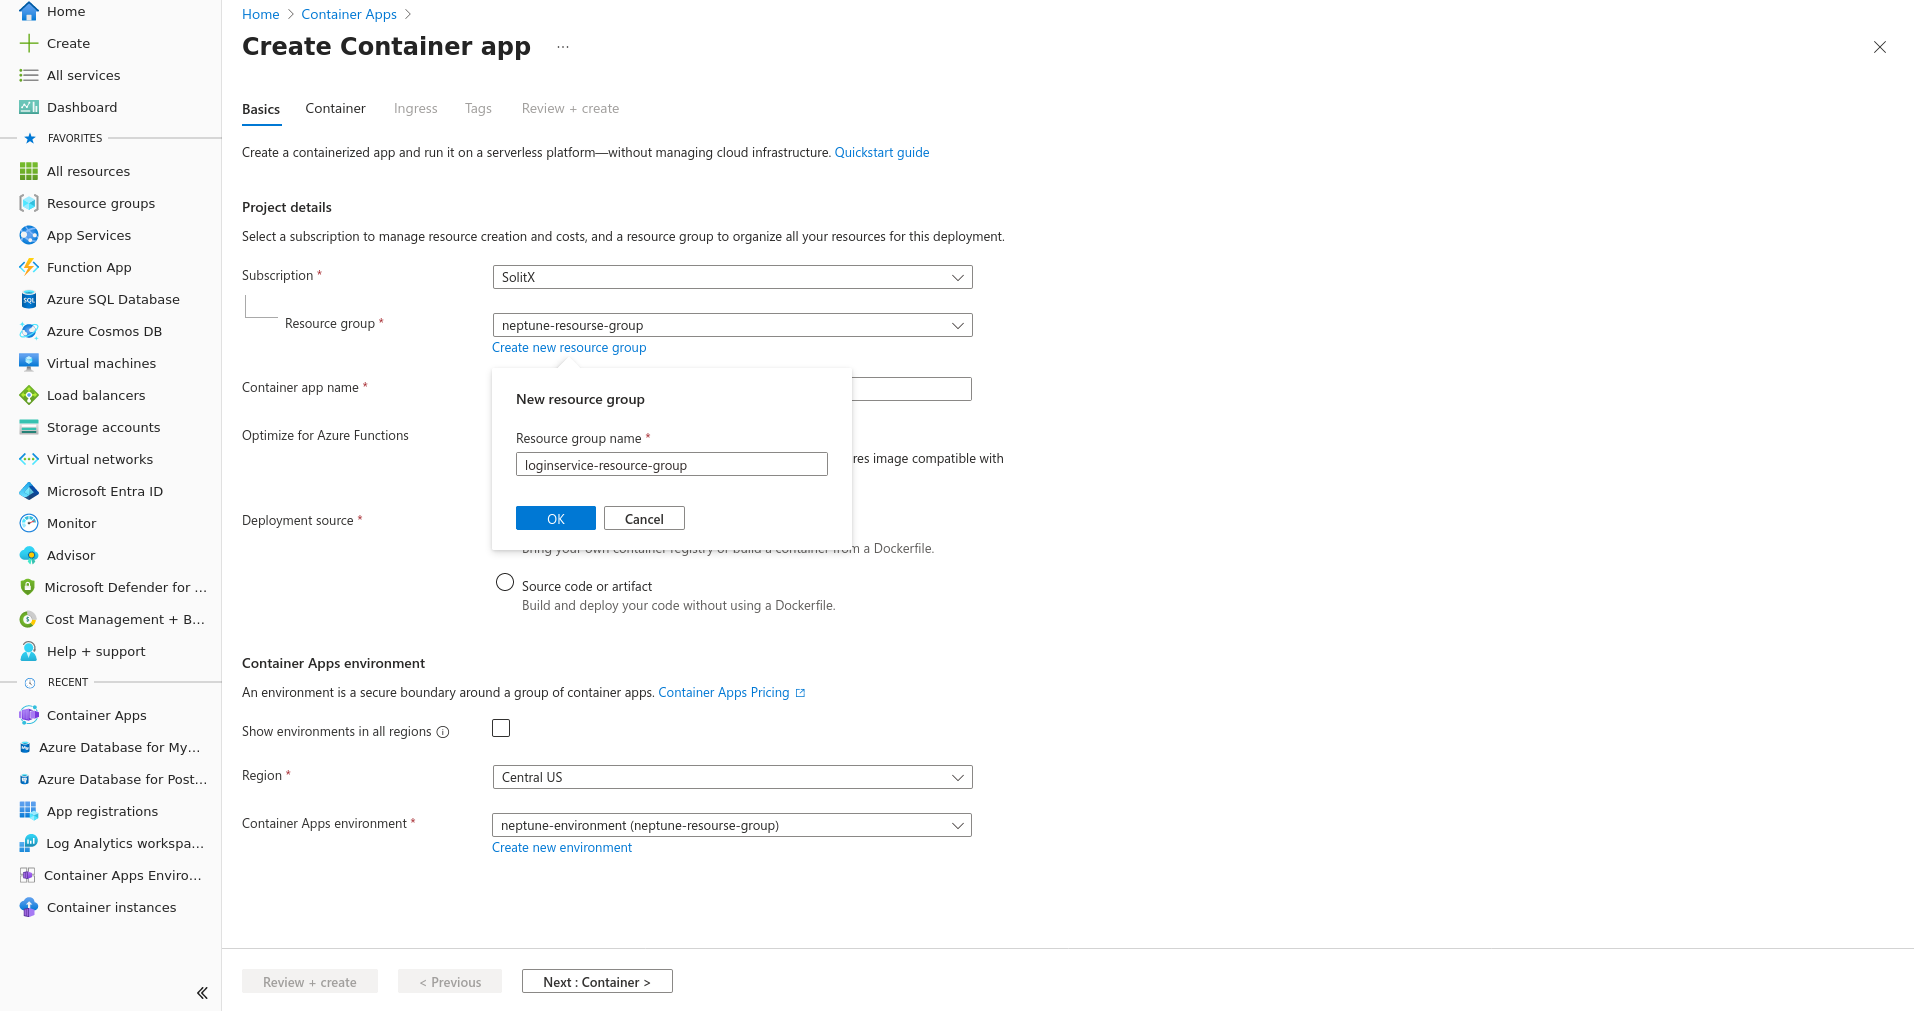Open Dashboard icon in sidebar
This screenshot has width=1914, height=1011.
click(29, 107)
